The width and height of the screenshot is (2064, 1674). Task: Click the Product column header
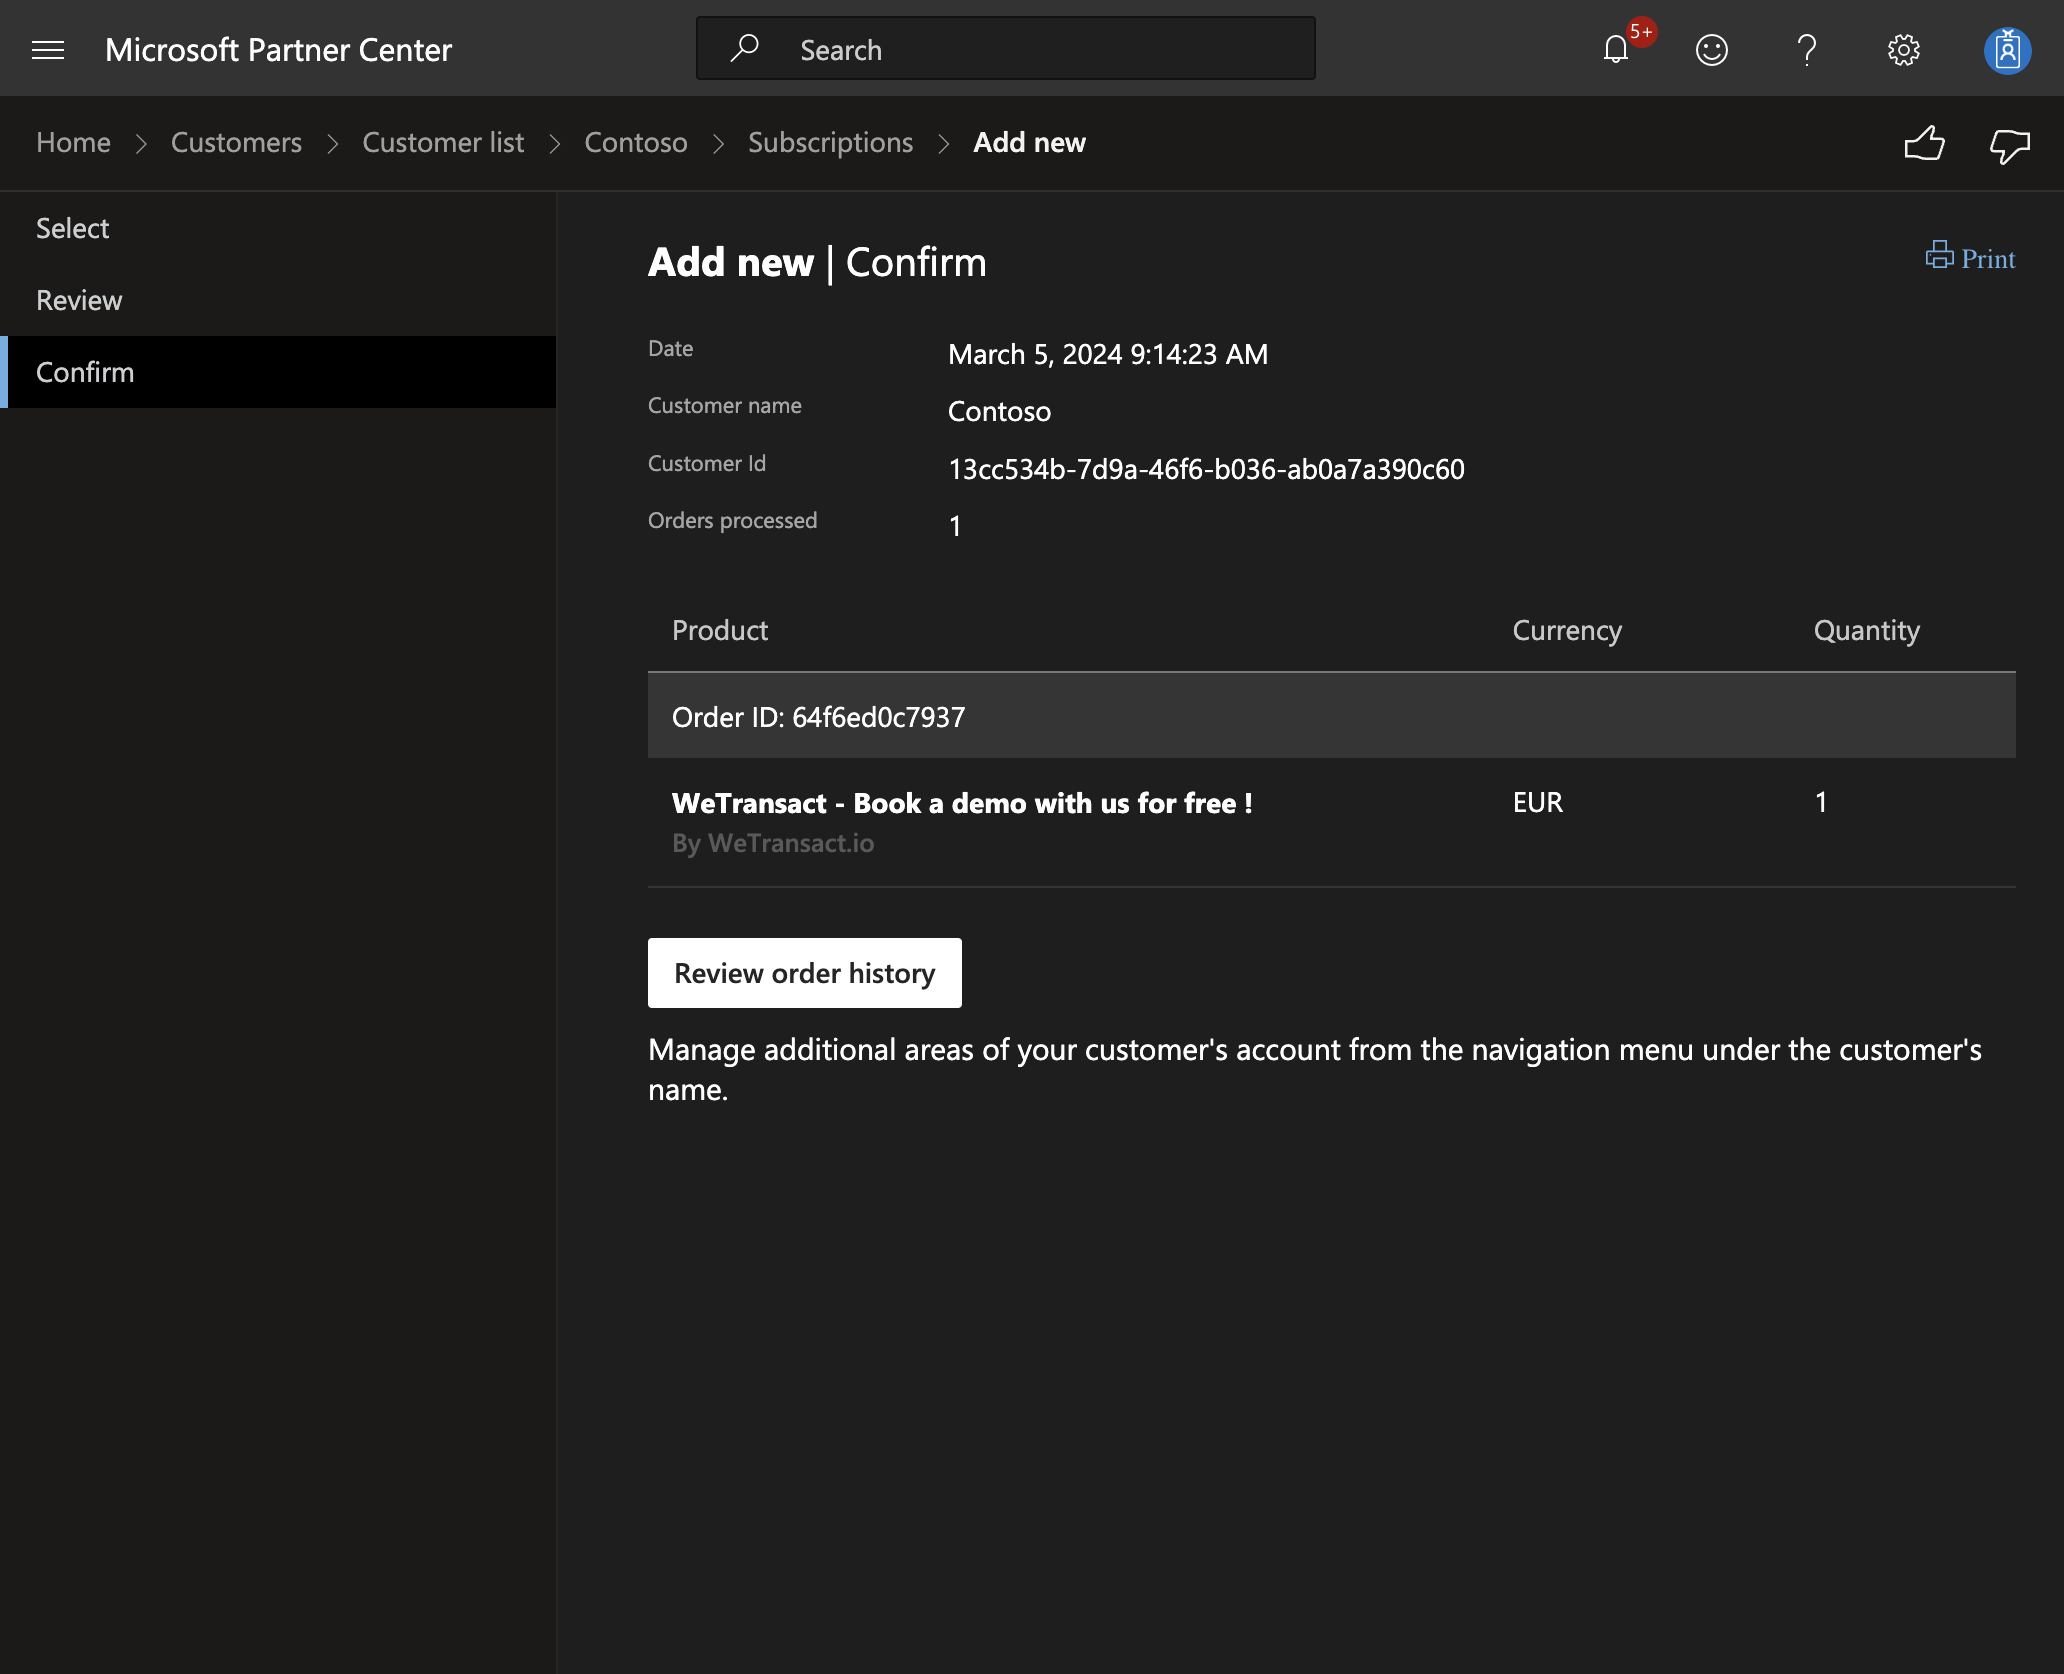[x=719, y=630]
